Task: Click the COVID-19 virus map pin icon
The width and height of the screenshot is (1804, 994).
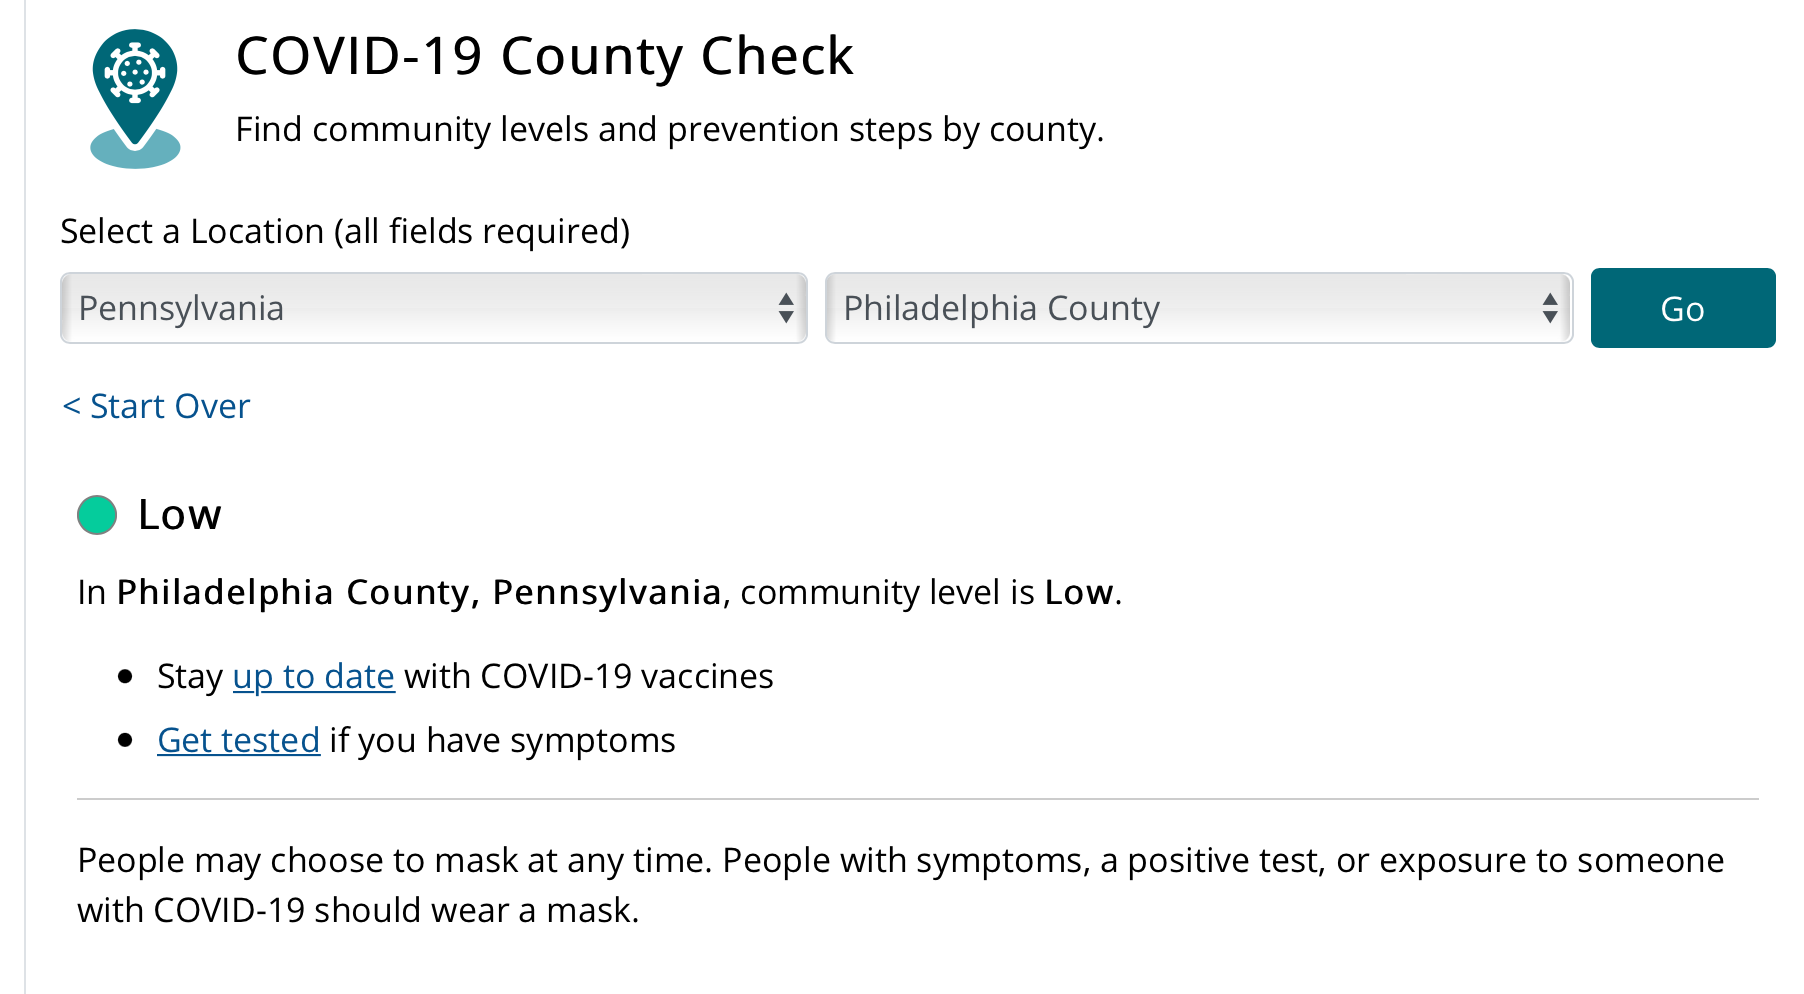Action: 135,97
